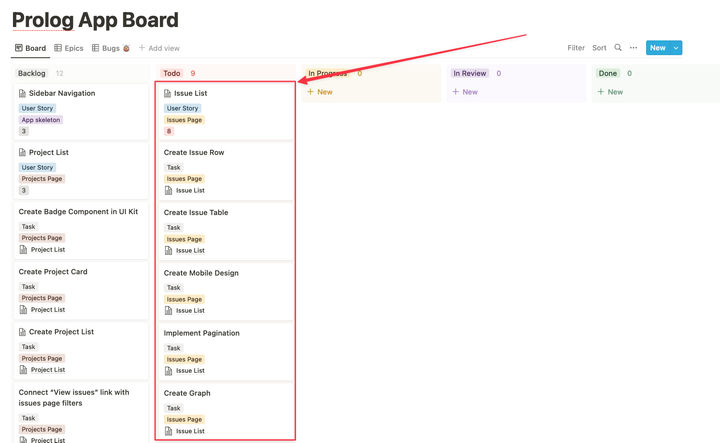
Task: Click linked page icon in Create Issue Row card
Action: (x=169, y=191)
